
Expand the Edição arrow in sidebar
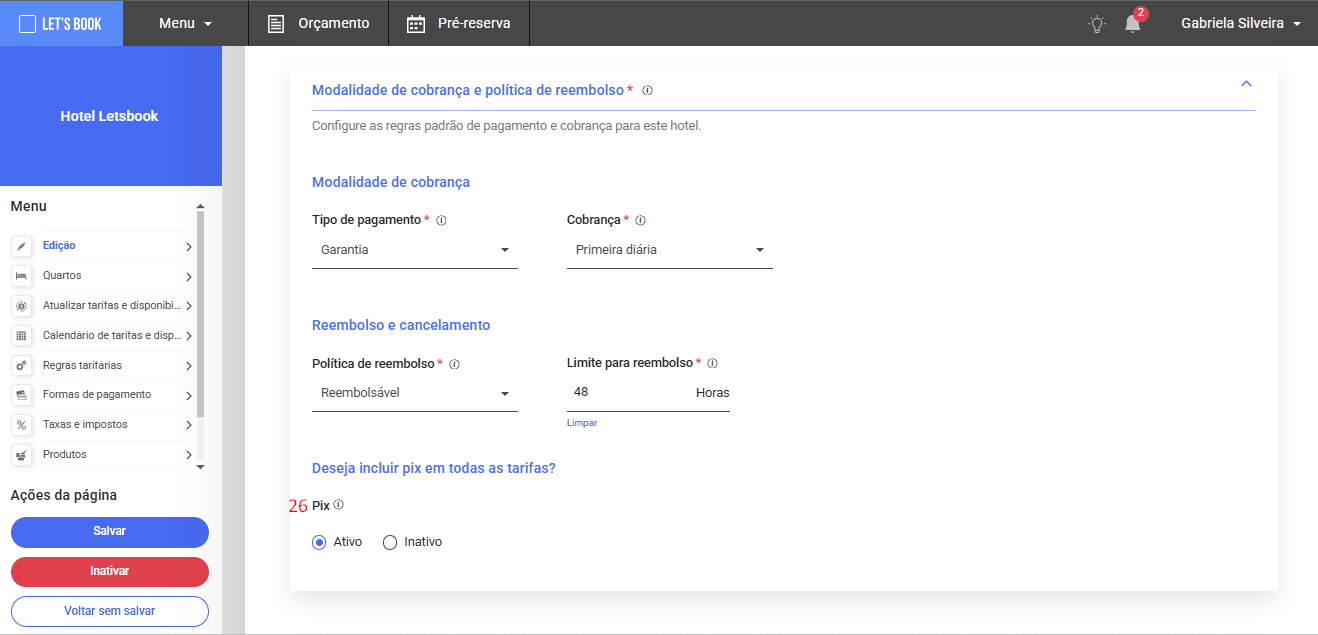tap(188, 246)
